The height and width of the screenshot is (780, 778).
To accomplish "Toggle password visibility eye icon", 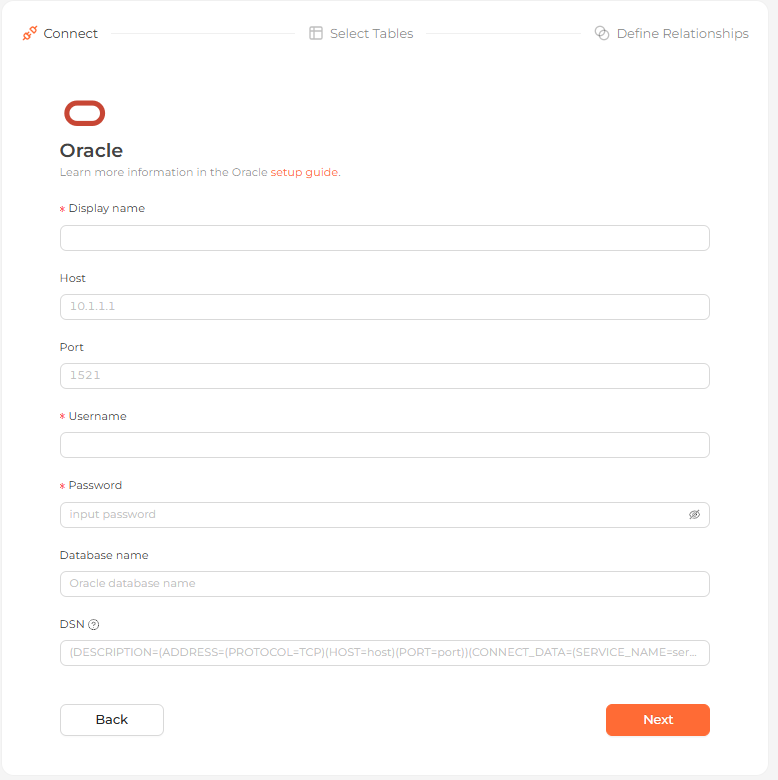I will 694,515.
